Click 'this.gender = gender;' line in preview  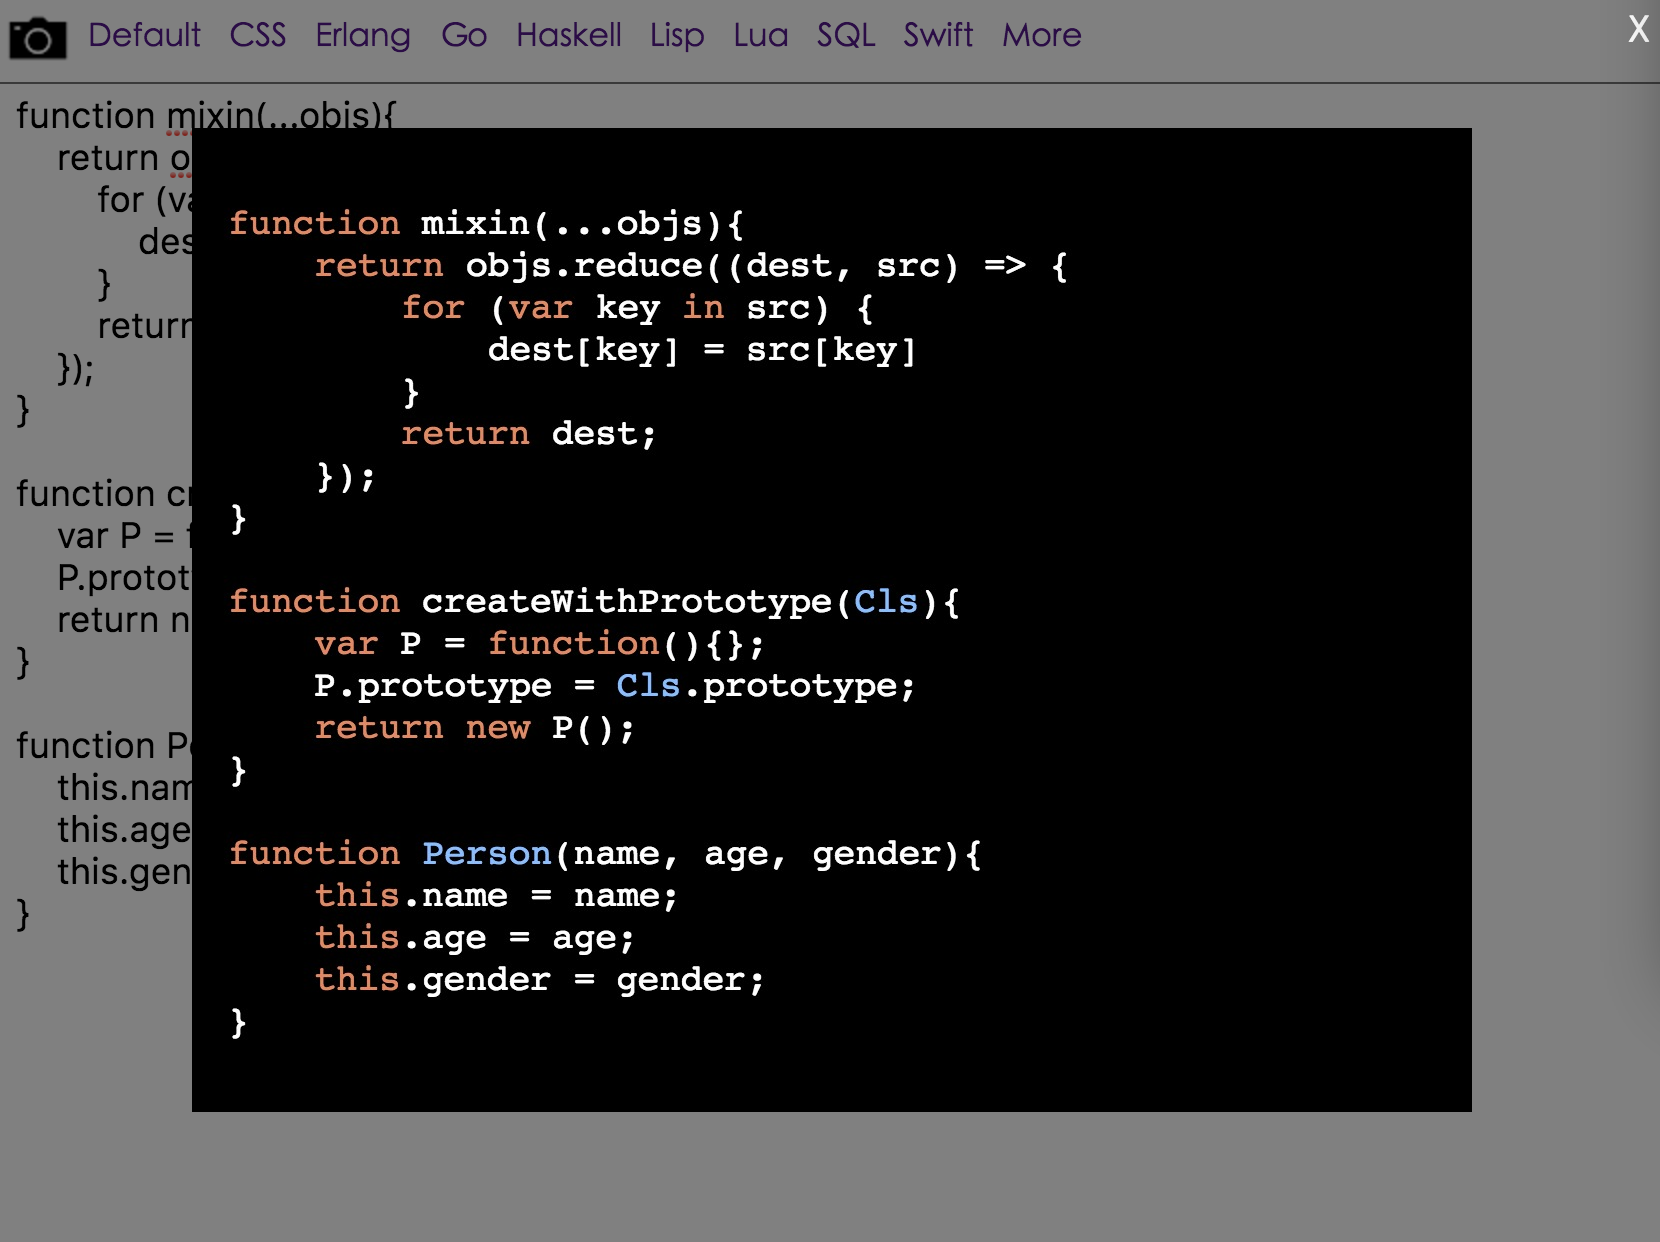(x=540, y=980)
